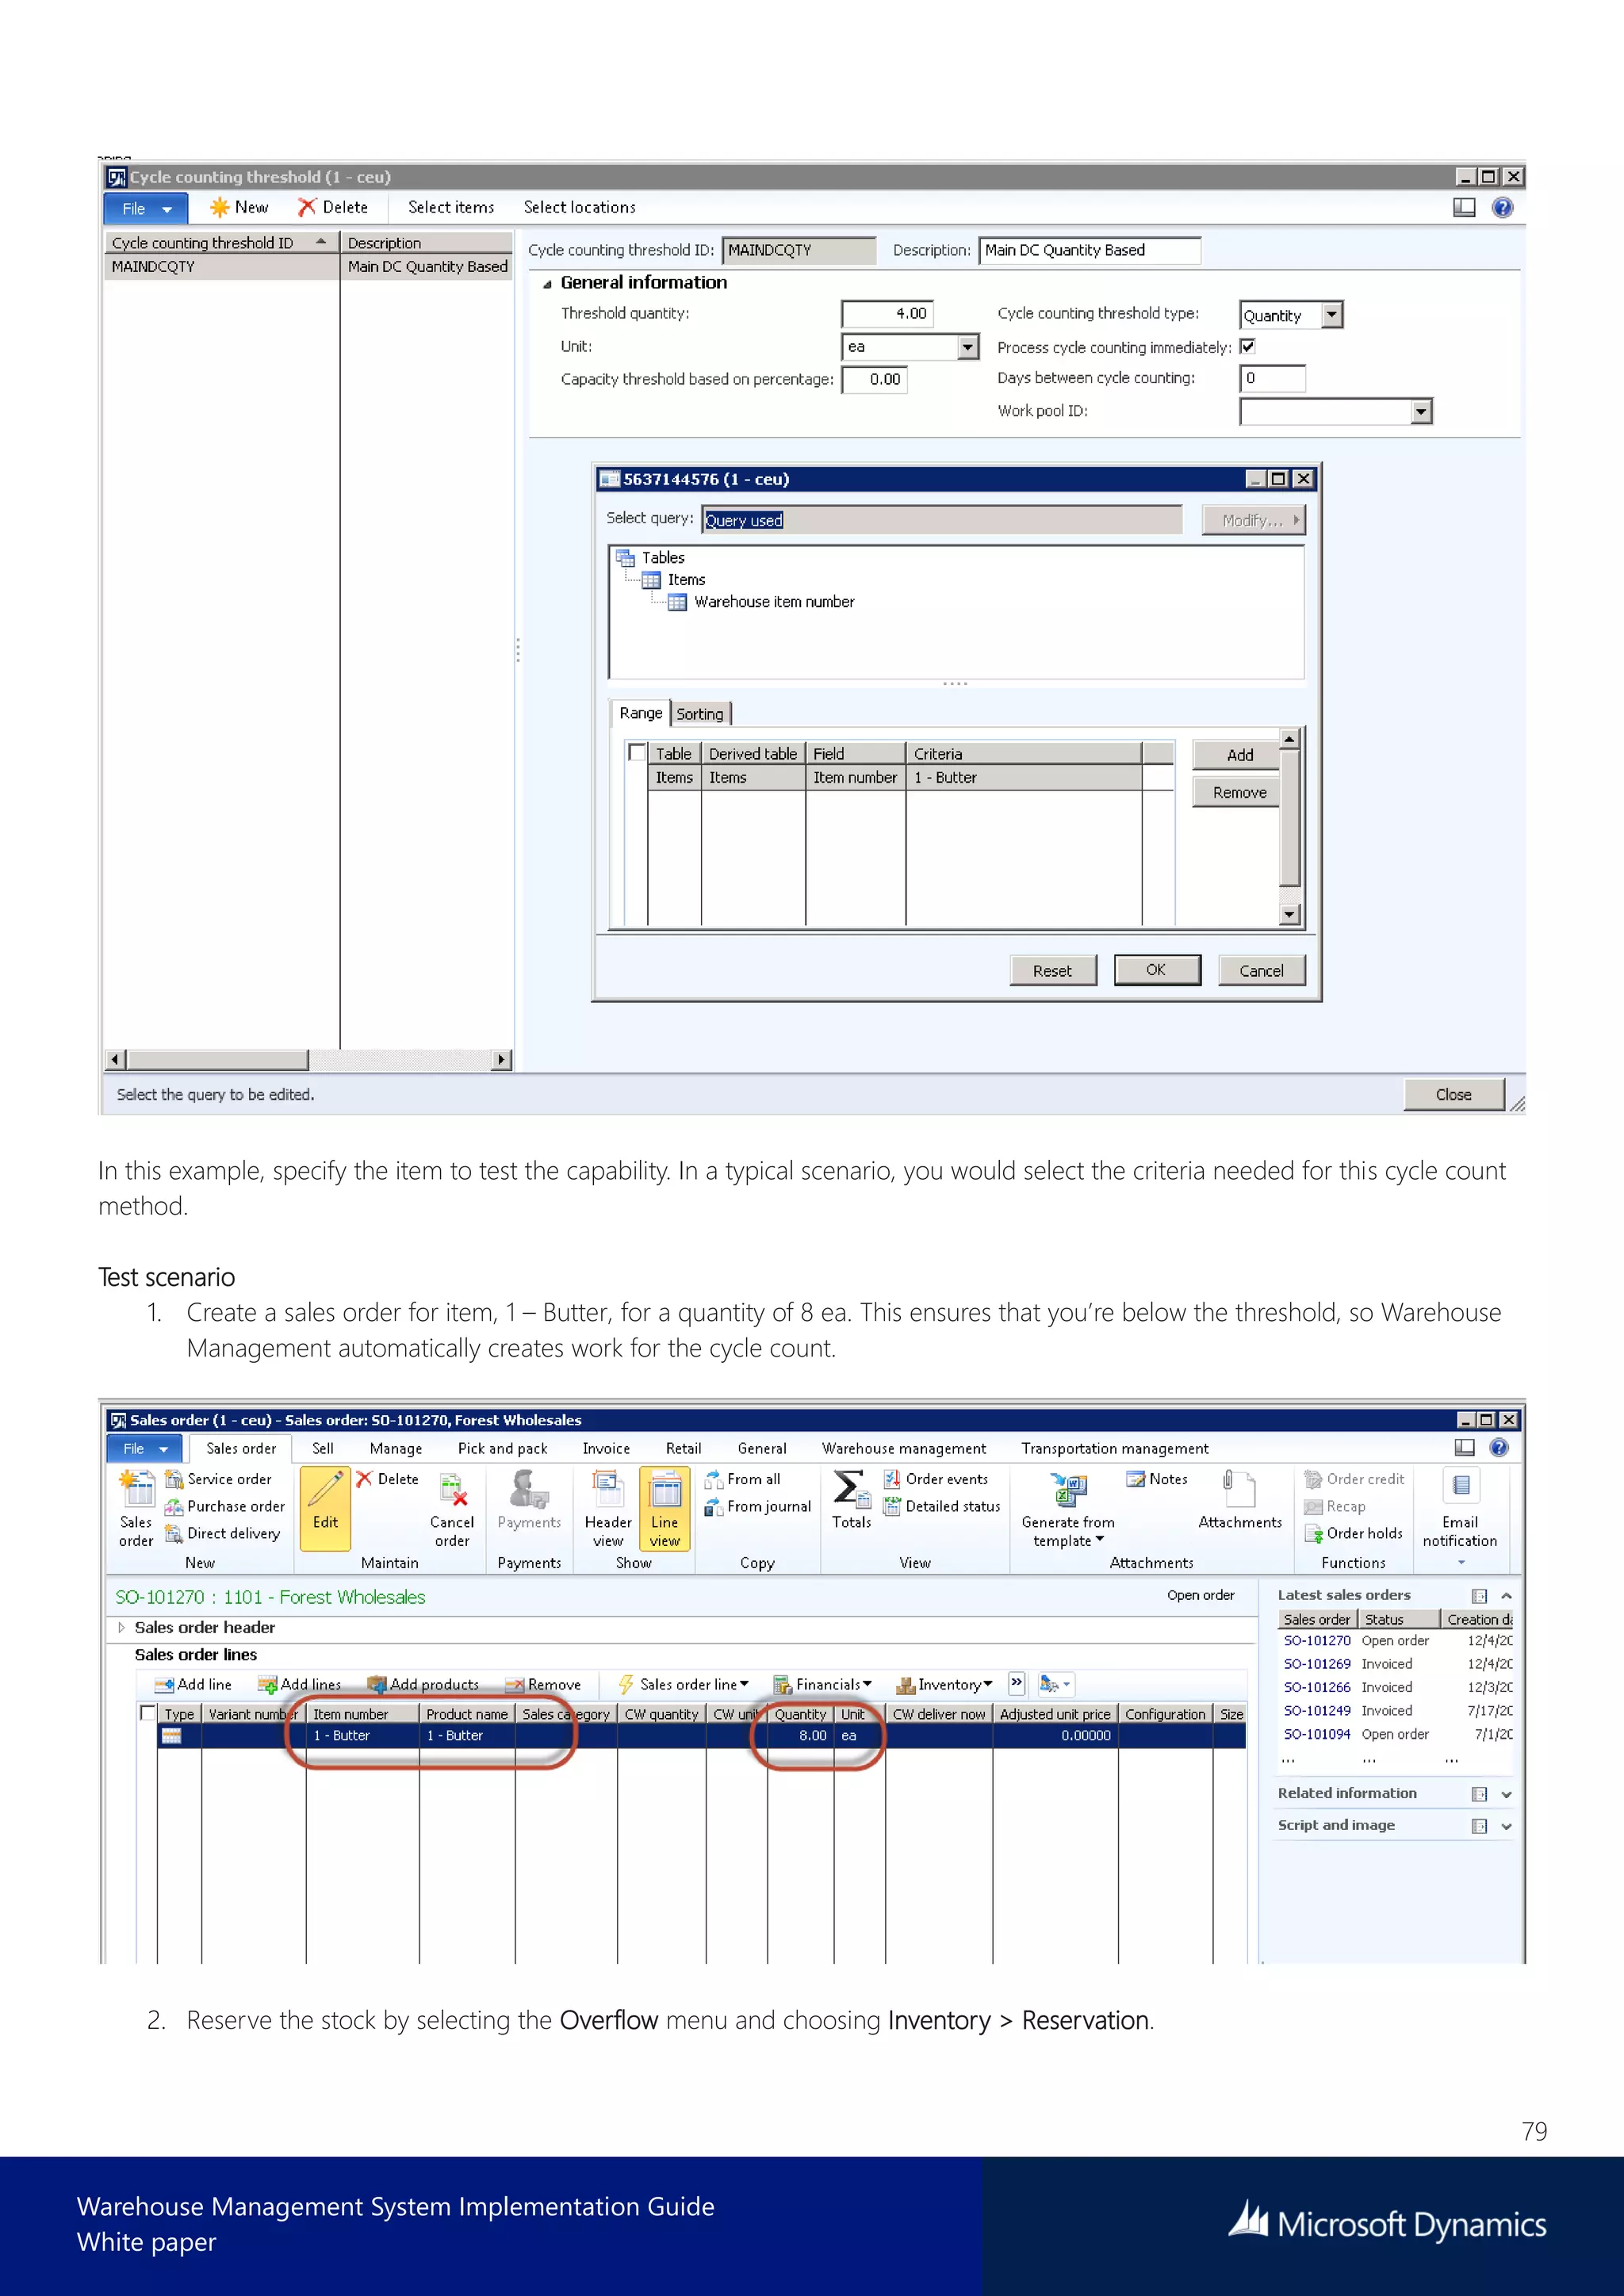Click Edit pencil button in Maintain group

(325, 1507)
